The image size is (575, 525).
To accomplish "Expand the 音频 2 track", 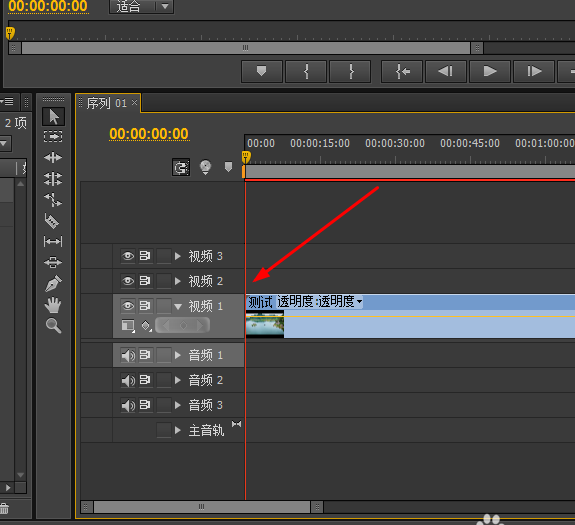I will click(178, 381).
